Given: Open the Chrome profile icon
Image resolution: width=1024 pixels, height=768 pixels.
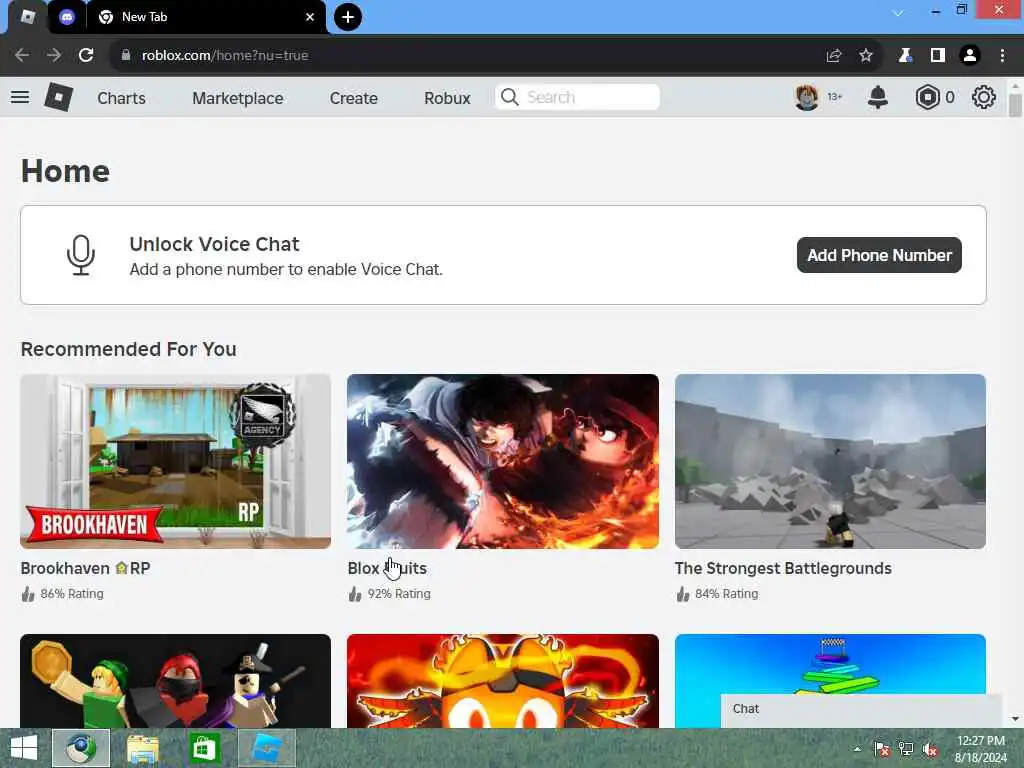Looking at the screenshot, I should click(x=970, y=56).
